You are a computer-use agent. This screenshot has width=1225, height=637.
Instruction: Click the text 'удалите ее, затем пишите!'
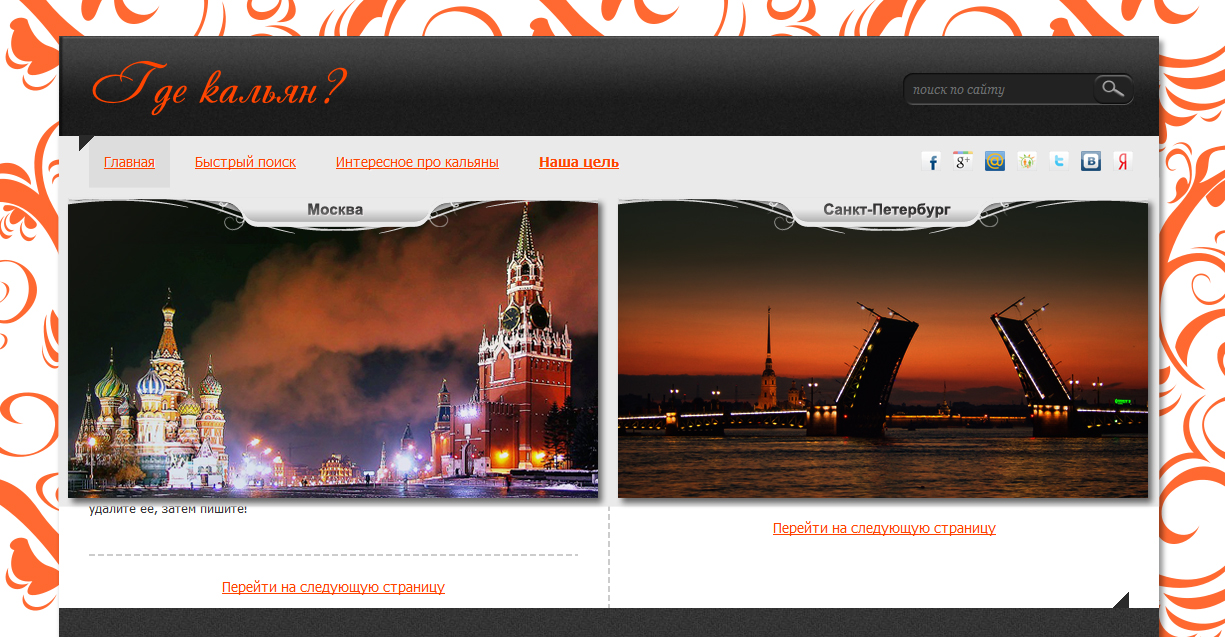click(168, 509)
